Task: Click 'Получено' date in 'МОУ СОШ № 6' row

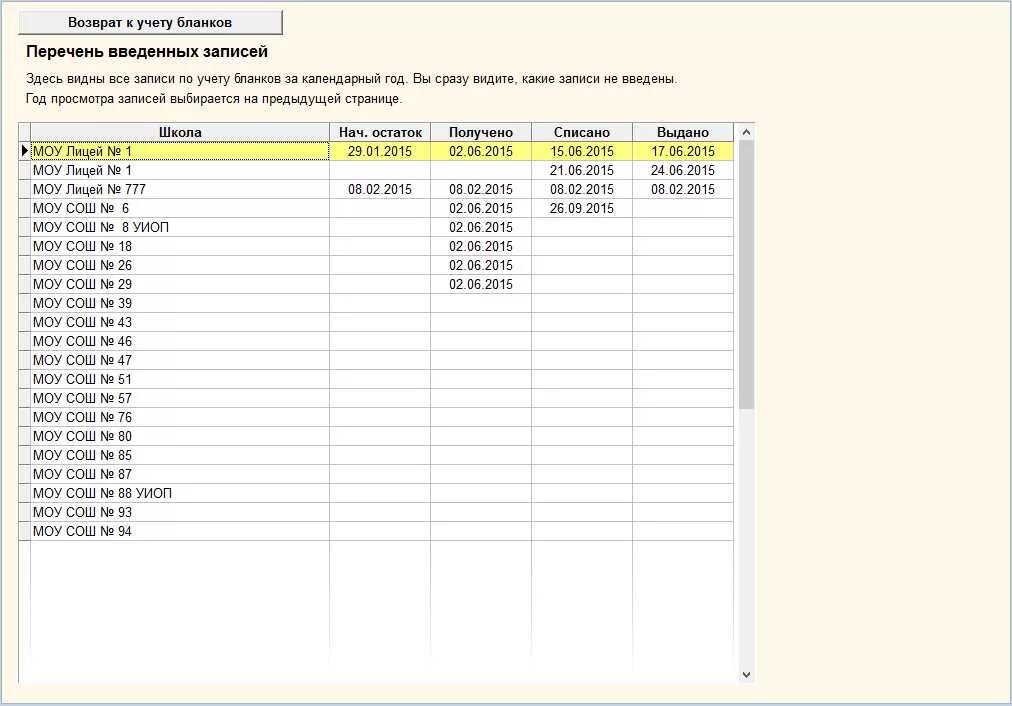Action: tap(481, 208)
